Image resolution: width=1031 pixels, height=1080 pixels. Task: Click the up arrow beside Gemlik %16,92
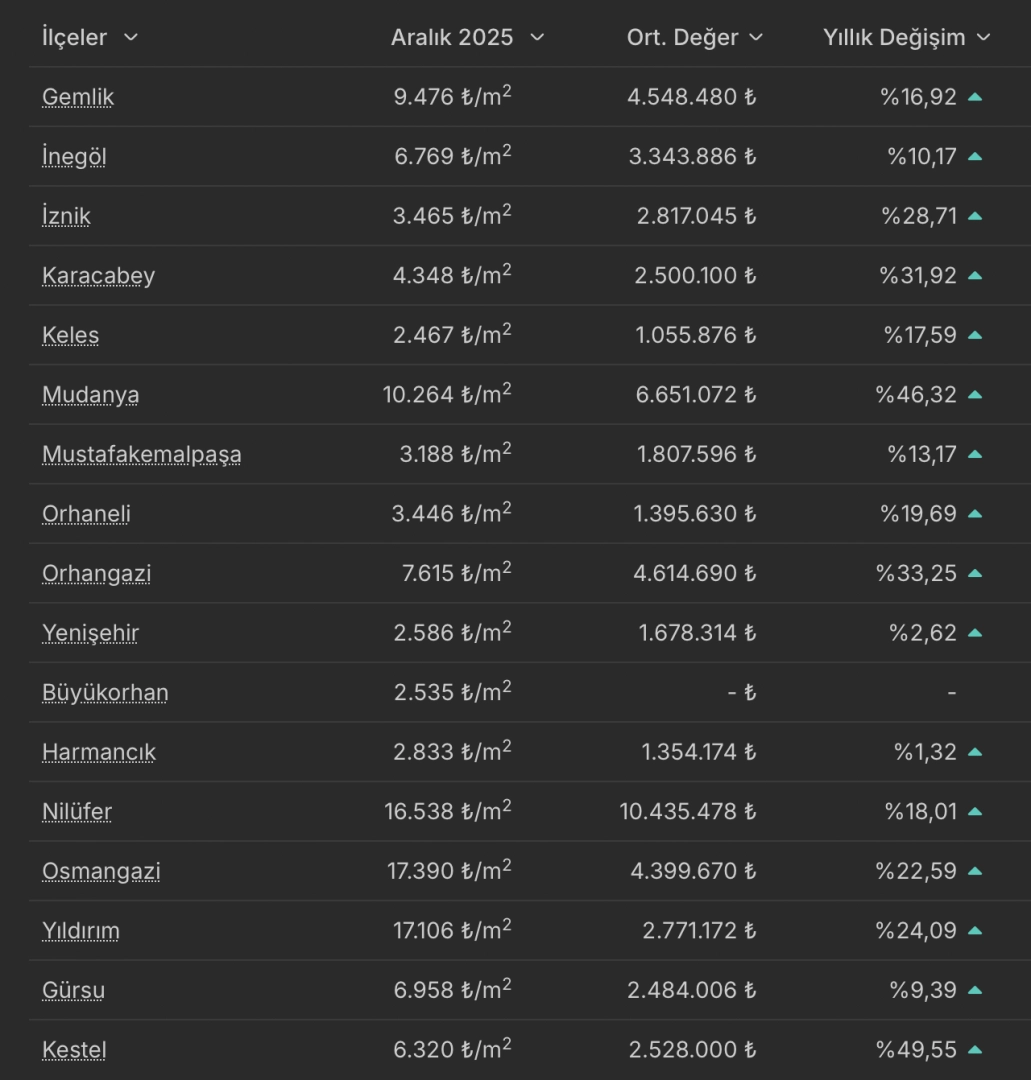pos(975,97)
